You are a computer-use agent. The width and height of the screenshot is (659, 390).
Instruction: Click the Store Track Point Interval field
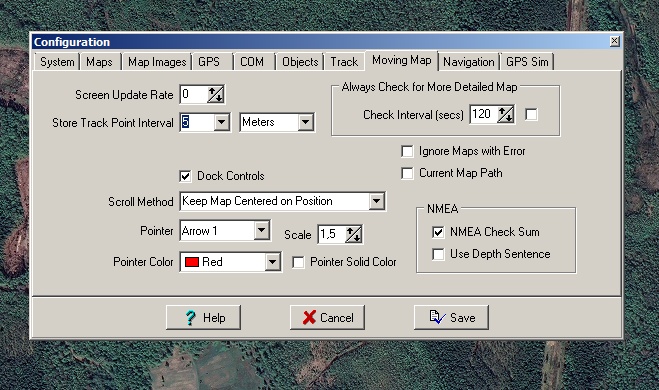[x=197, y=122]
